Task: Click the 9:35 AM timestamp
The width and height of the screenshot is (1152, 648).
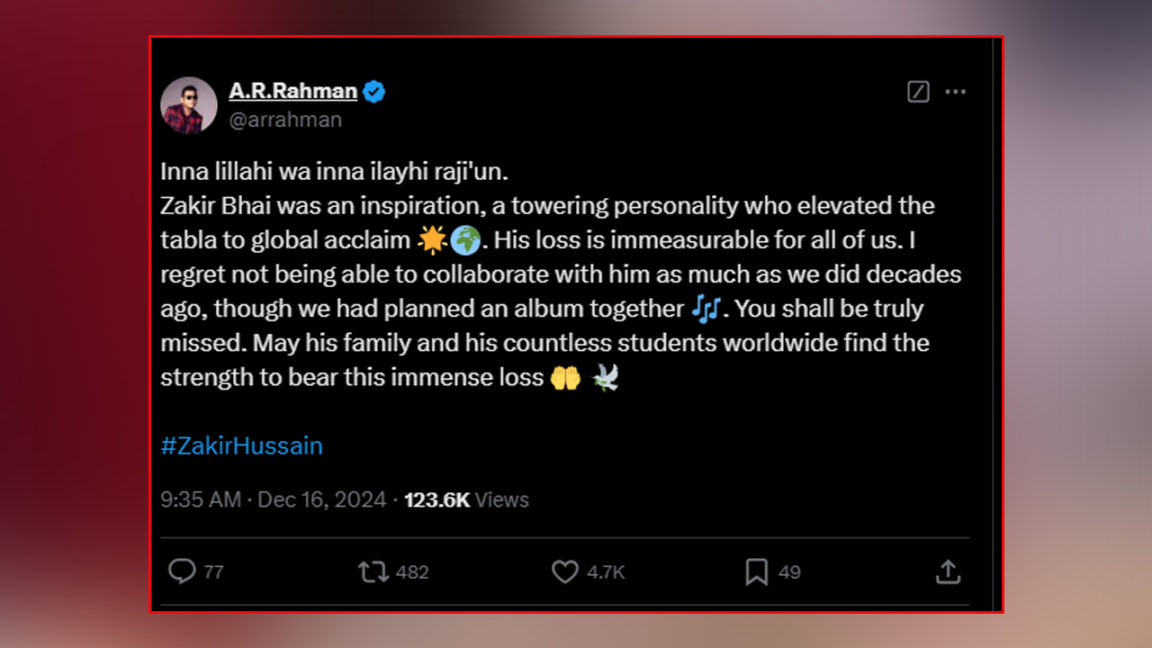Action: pos(200,500)
